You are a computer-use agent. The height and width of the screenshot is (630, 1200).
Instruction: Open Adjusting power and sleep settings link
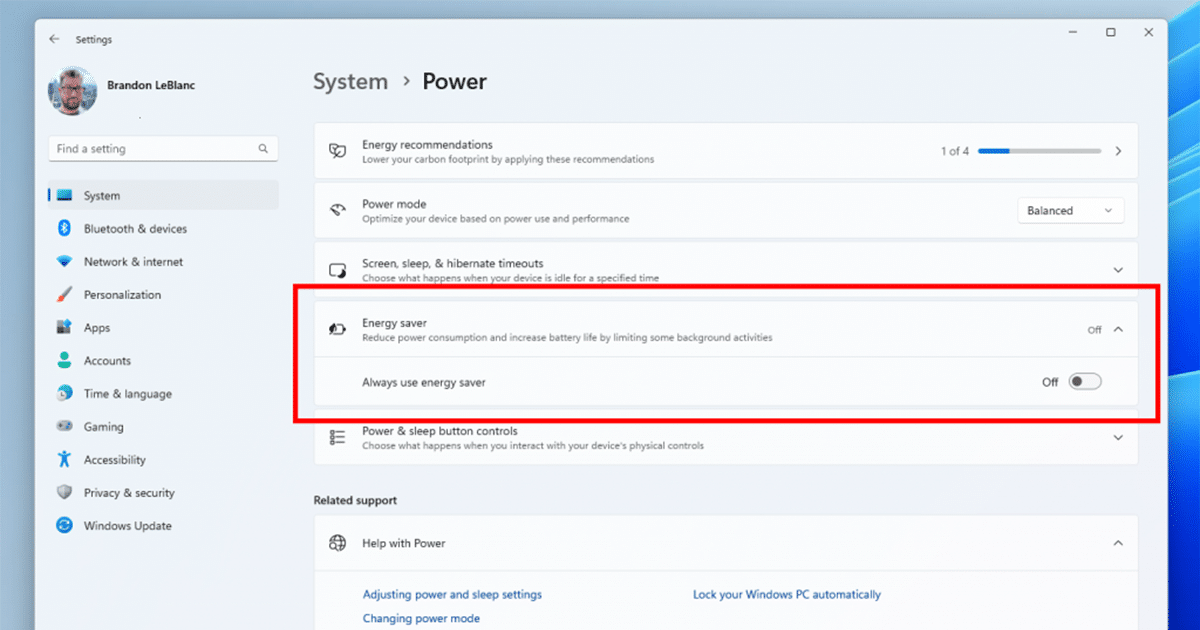(452, 594)
